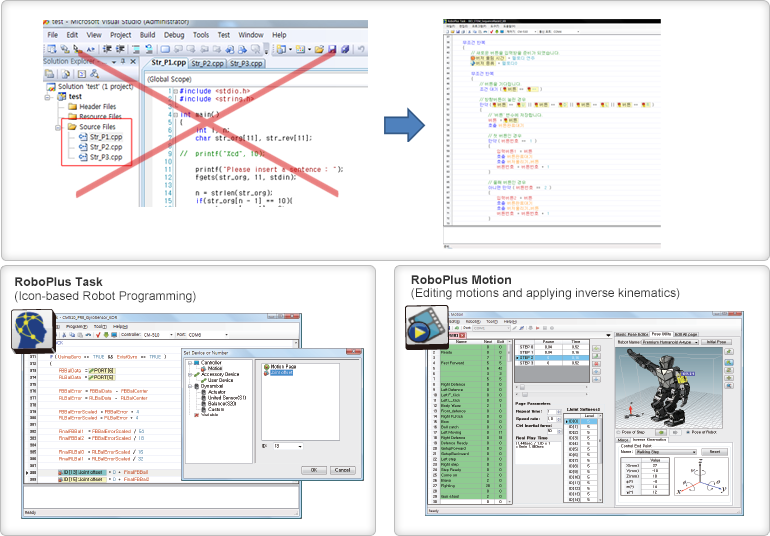Click the red check icon in RoboPlus Task
Viewport: 770px width, 536px height.
[98, 335]
